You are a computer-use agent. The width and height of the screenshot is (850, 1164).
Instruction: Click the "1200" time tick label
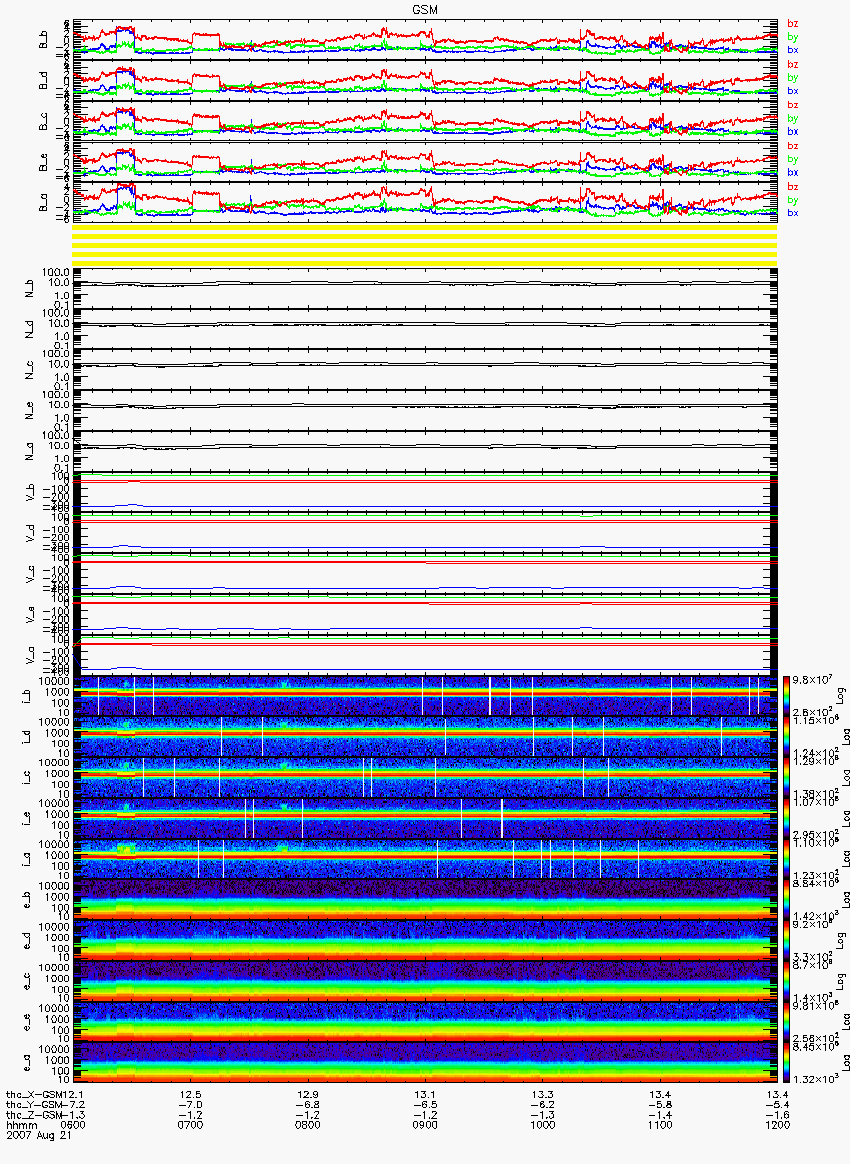click(x=777, y=1125)
